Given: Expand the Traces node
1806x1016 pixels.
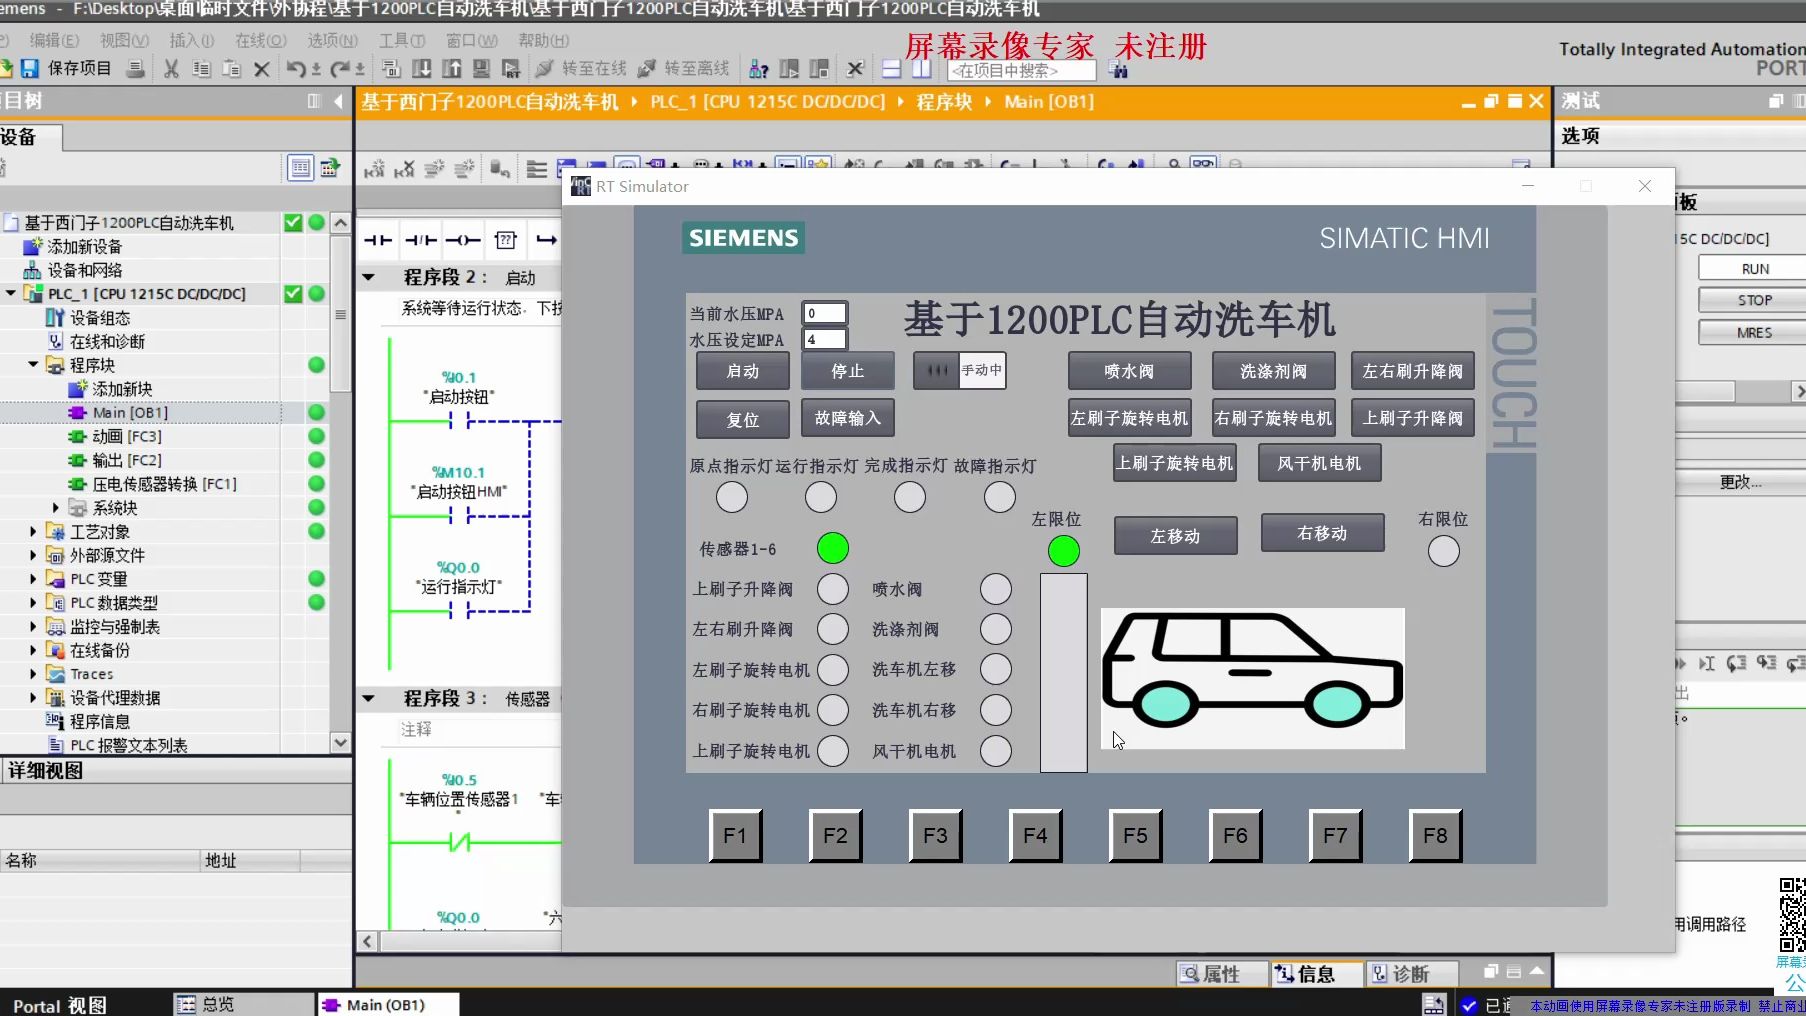Looking at the screenshot, I should point(33,674).
